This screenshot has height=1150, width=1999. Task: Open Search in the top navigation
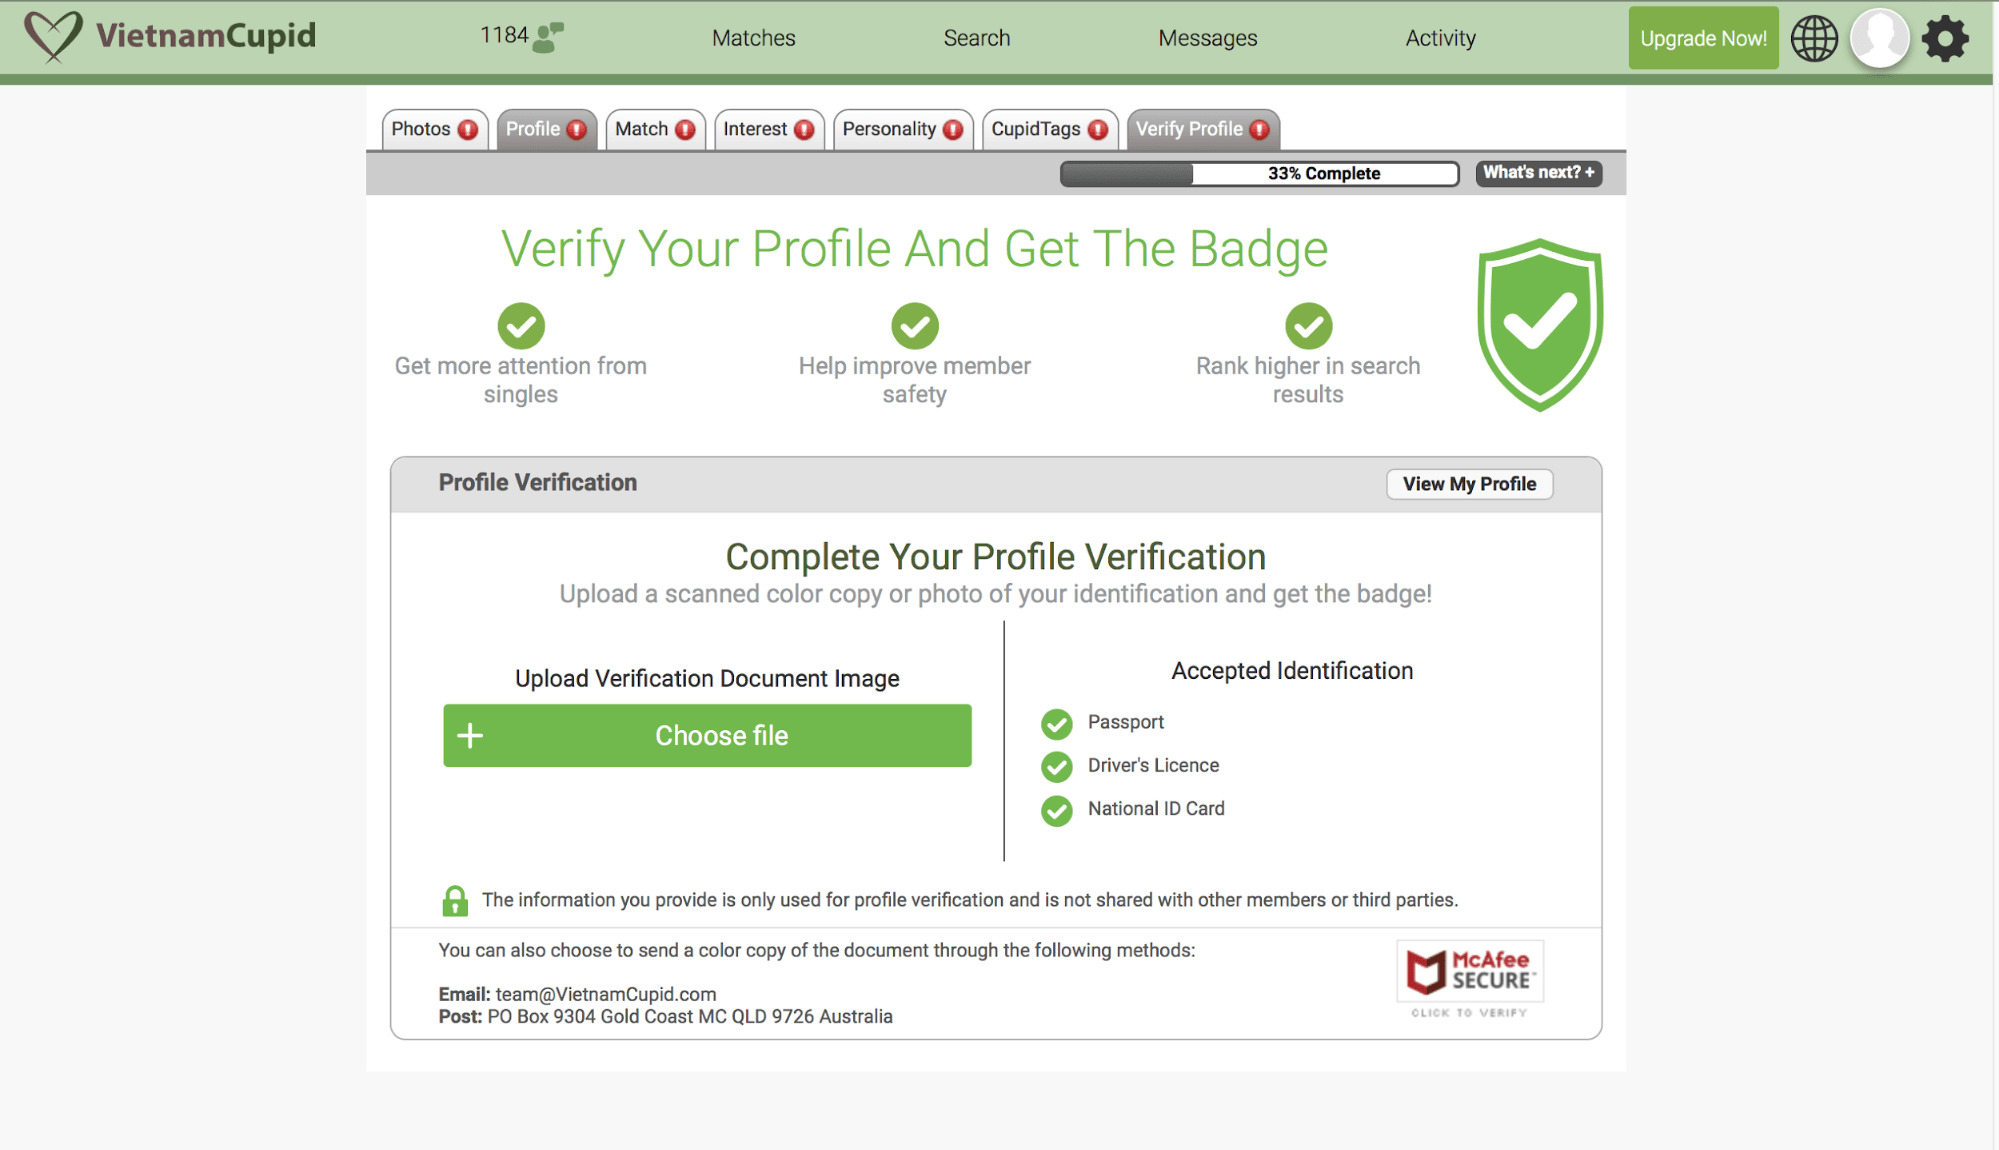(x=977, y=38)
